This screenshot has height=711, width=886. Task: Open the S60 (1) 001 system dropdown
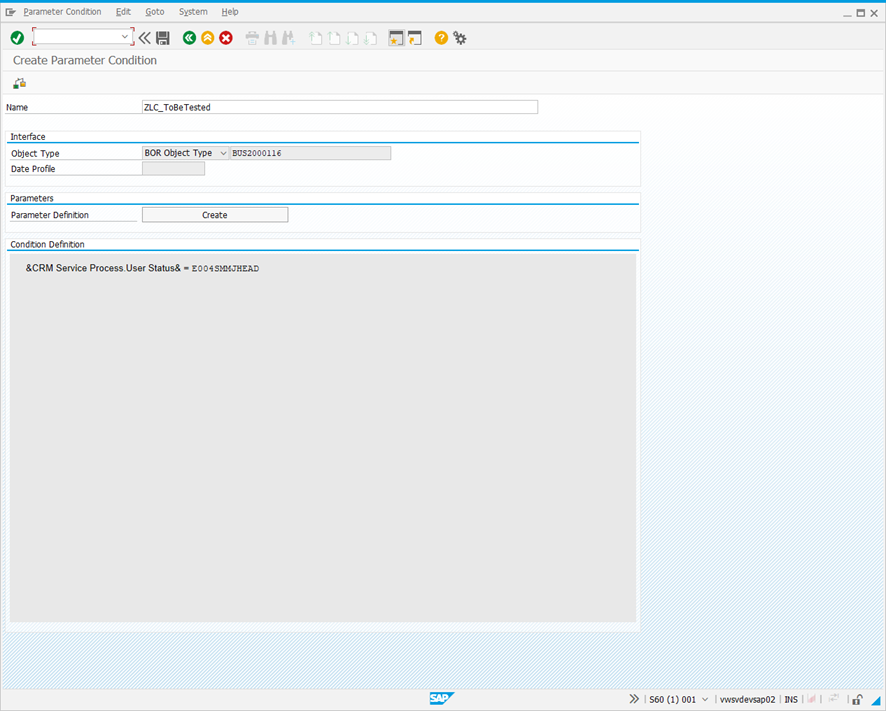705,700
